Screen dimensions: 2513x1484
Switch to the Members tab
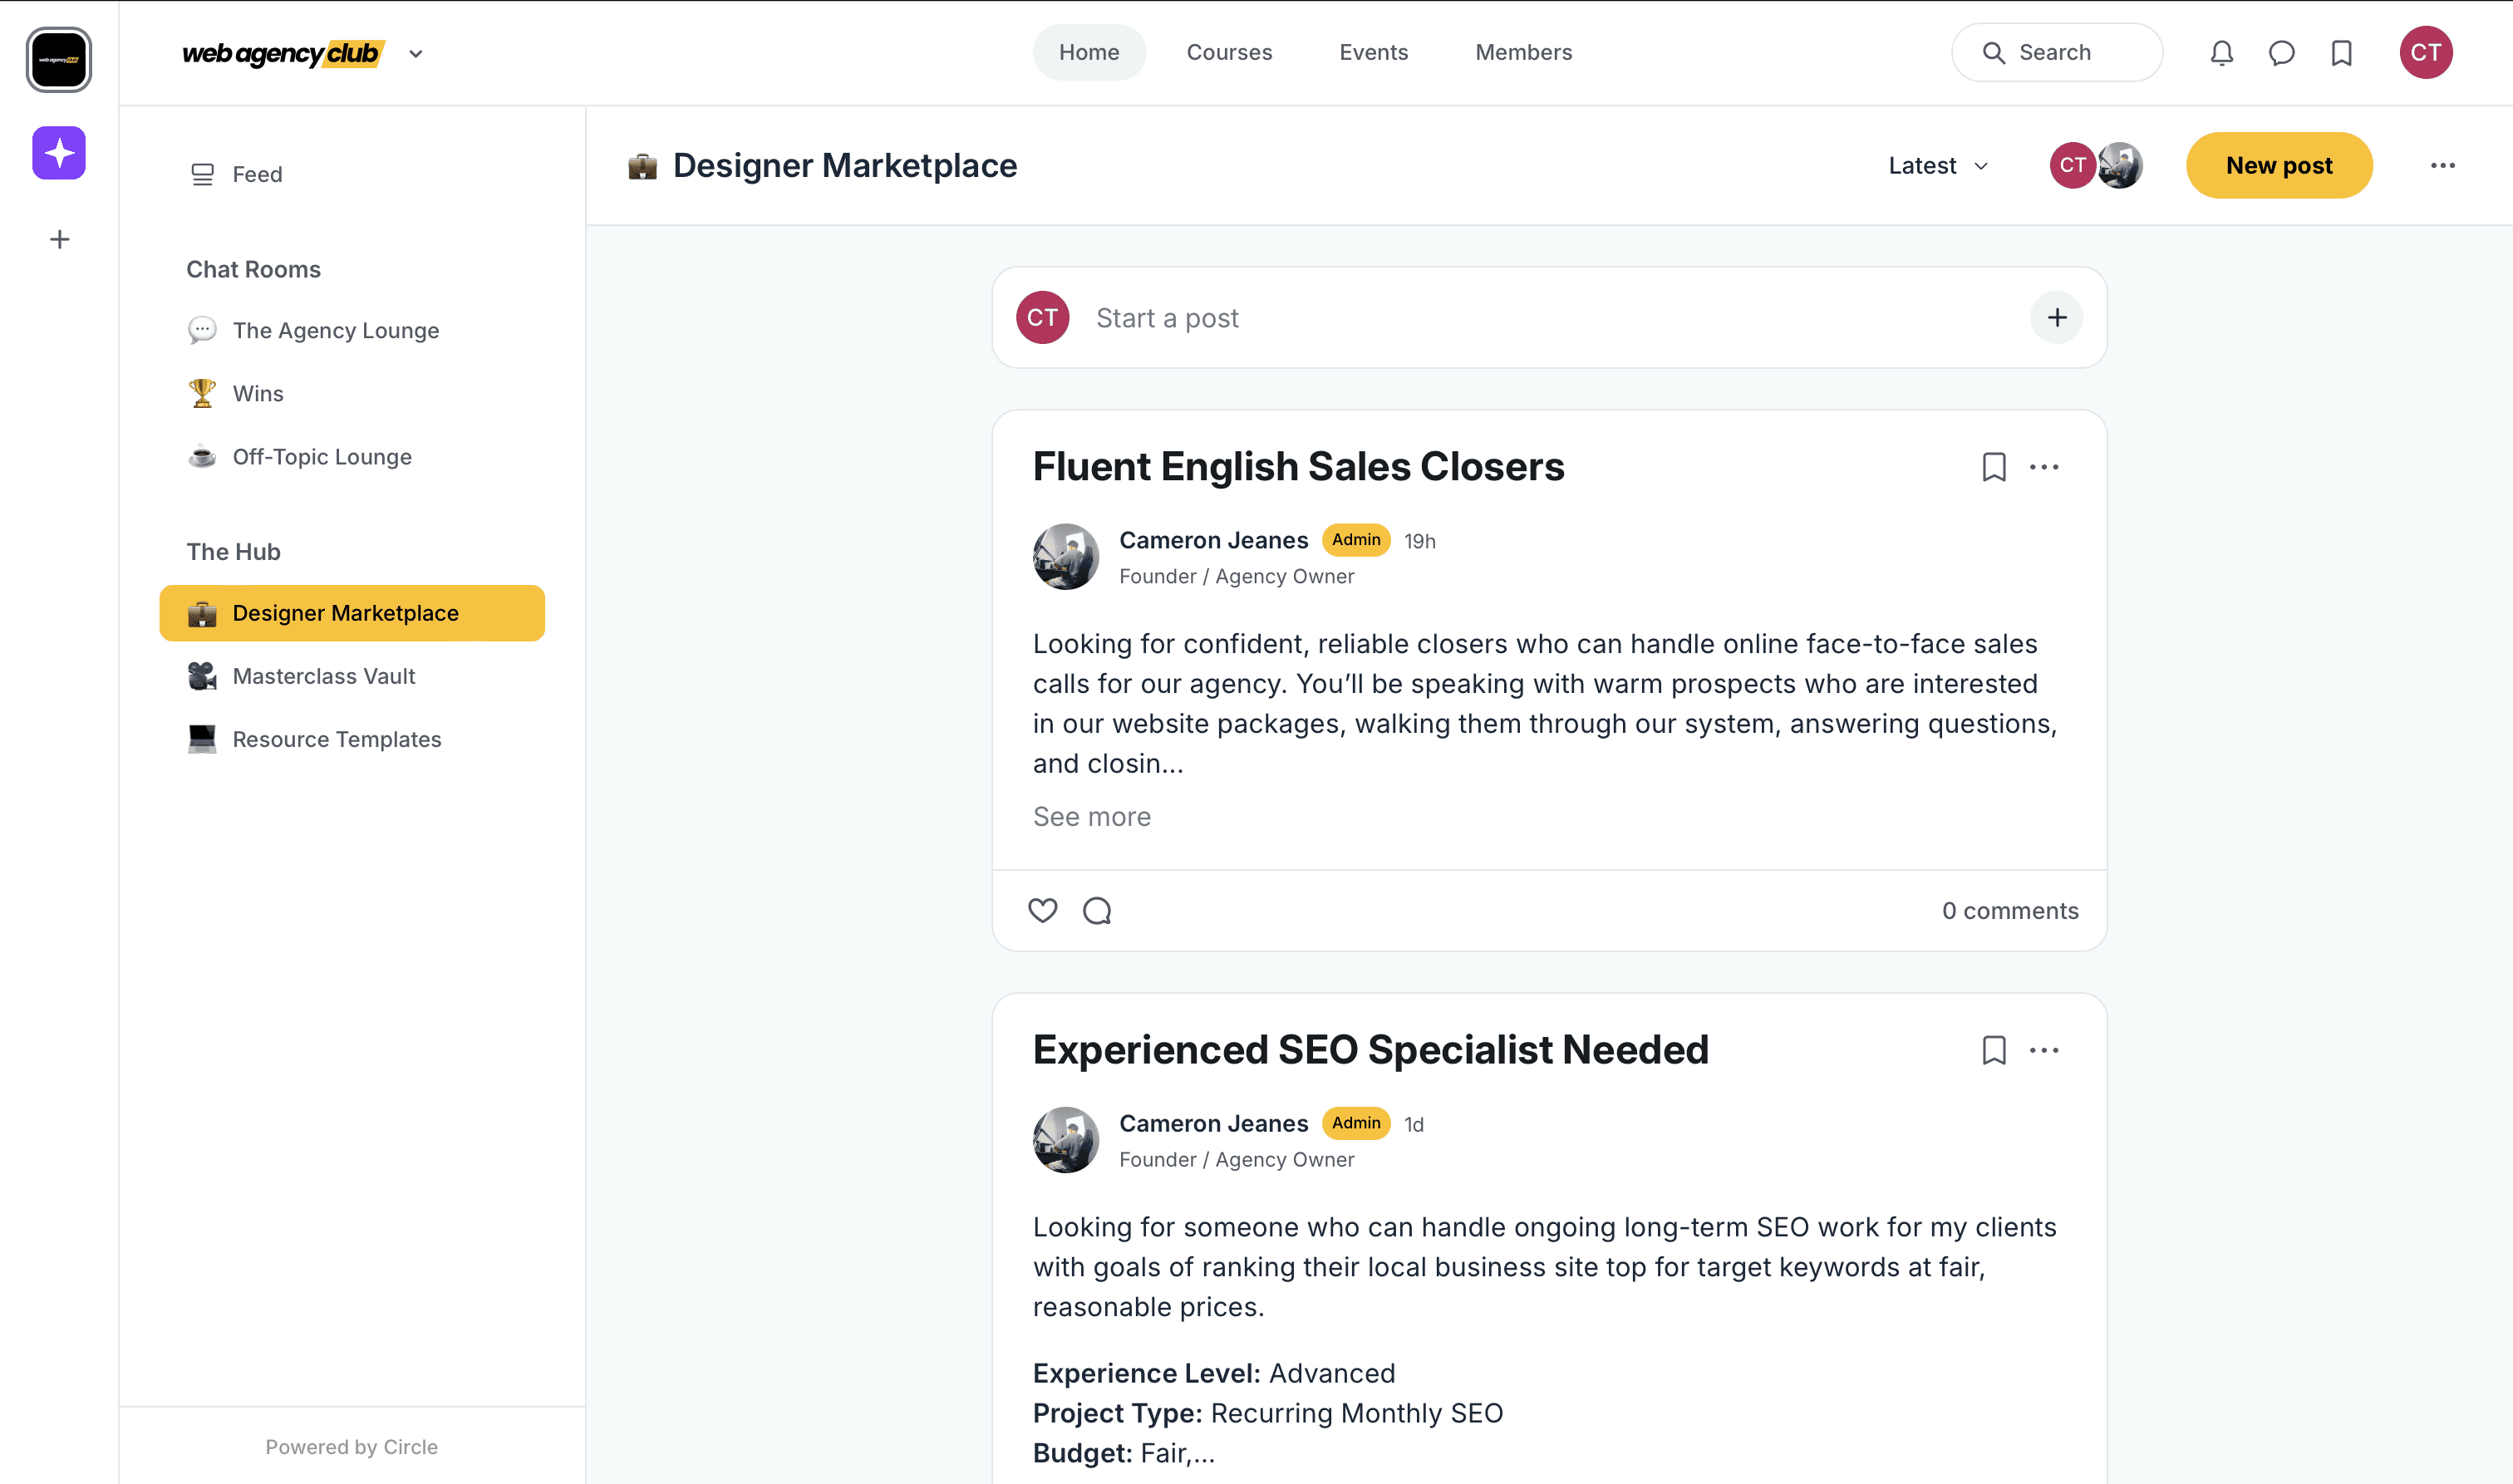1523,53
